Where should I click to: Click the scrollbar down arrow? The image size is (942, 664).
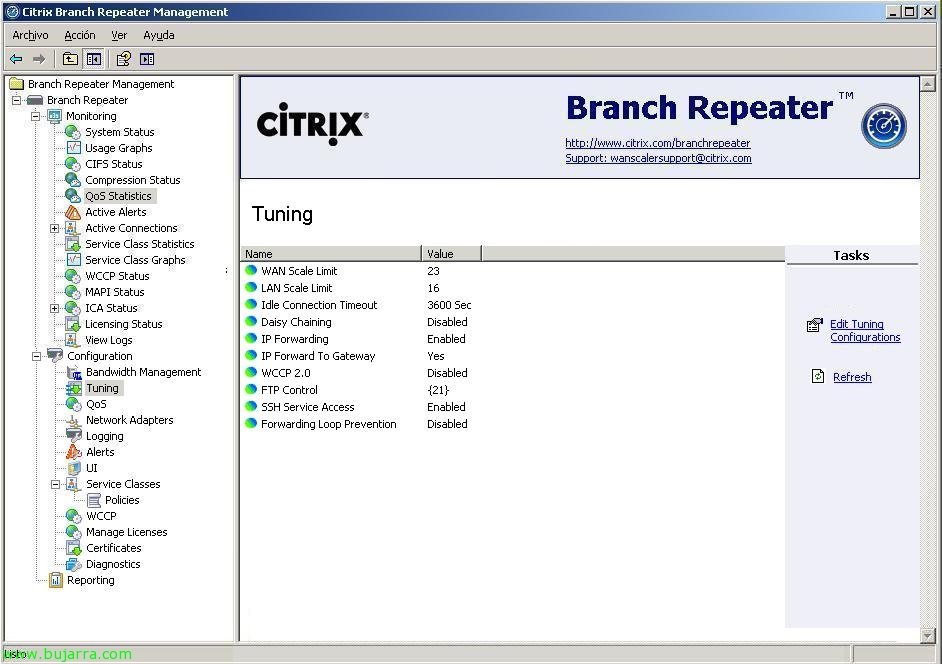(928, 635)
